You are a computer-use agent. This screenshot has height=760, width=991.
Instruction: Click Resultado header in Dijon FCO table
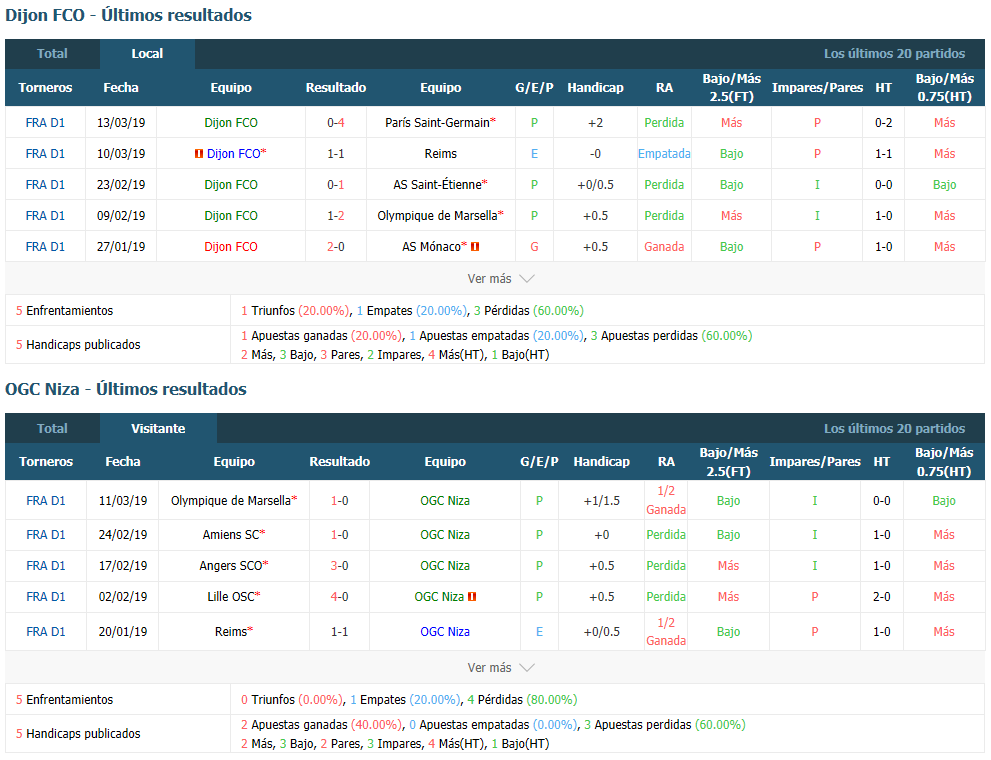coord(336,88)
